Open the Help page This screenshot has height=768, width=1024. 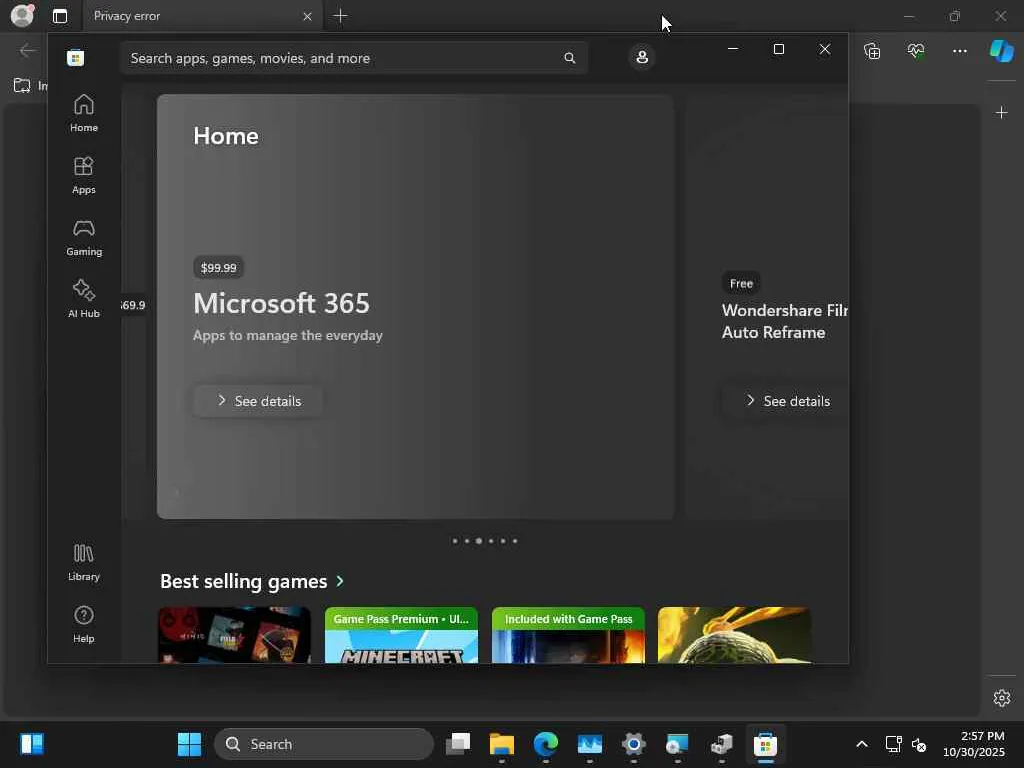[84, 624]
